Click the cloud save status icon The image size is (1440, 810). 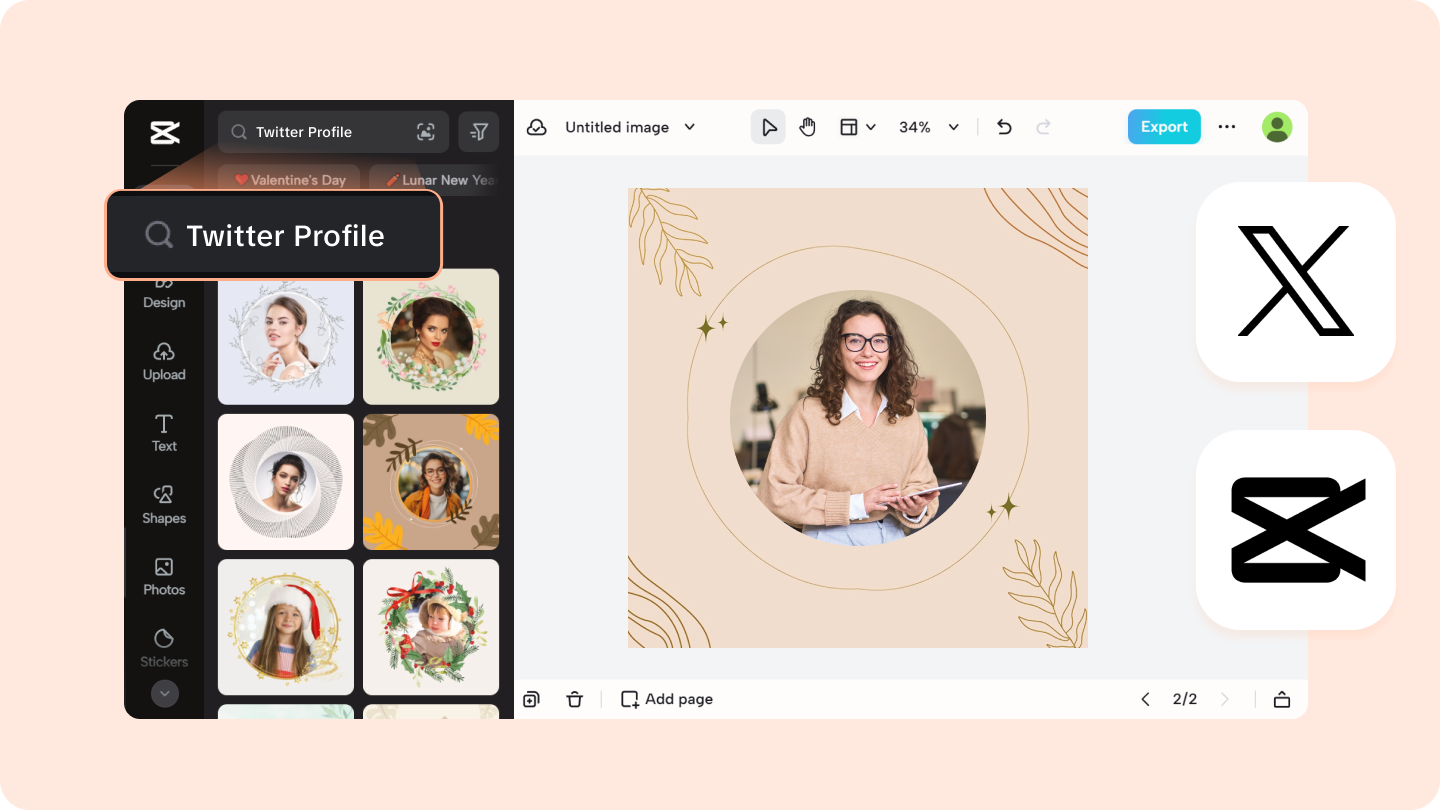click(x=537, y=127)
